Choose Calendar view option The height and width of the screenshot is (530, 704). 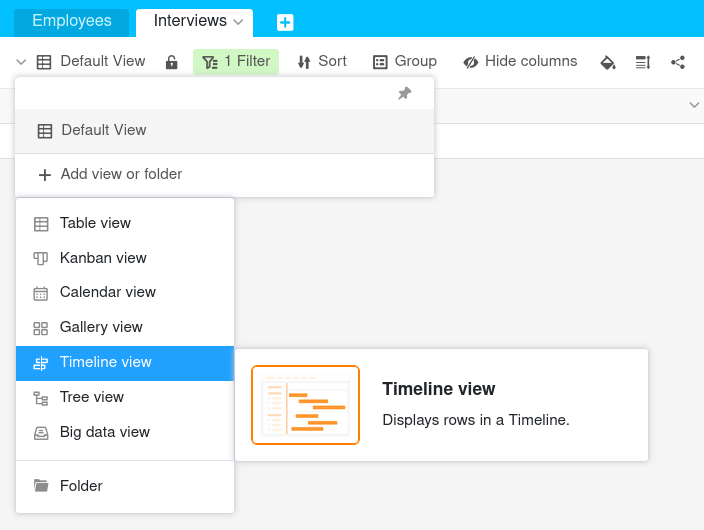(107, 292)
